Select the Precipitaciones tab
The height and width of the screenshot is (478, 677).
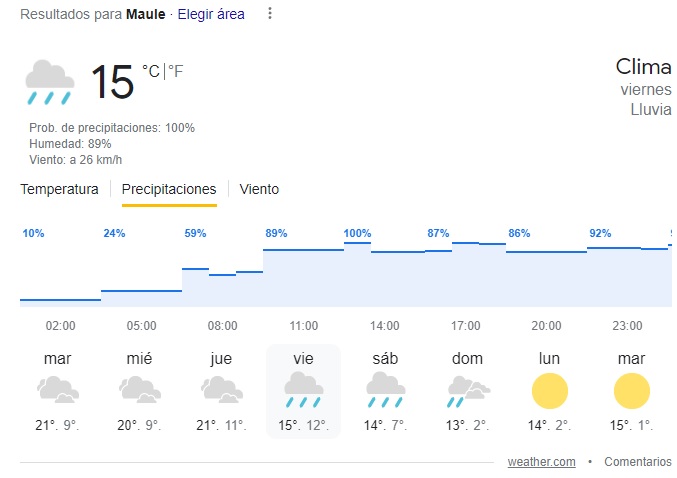pos(169,189)
